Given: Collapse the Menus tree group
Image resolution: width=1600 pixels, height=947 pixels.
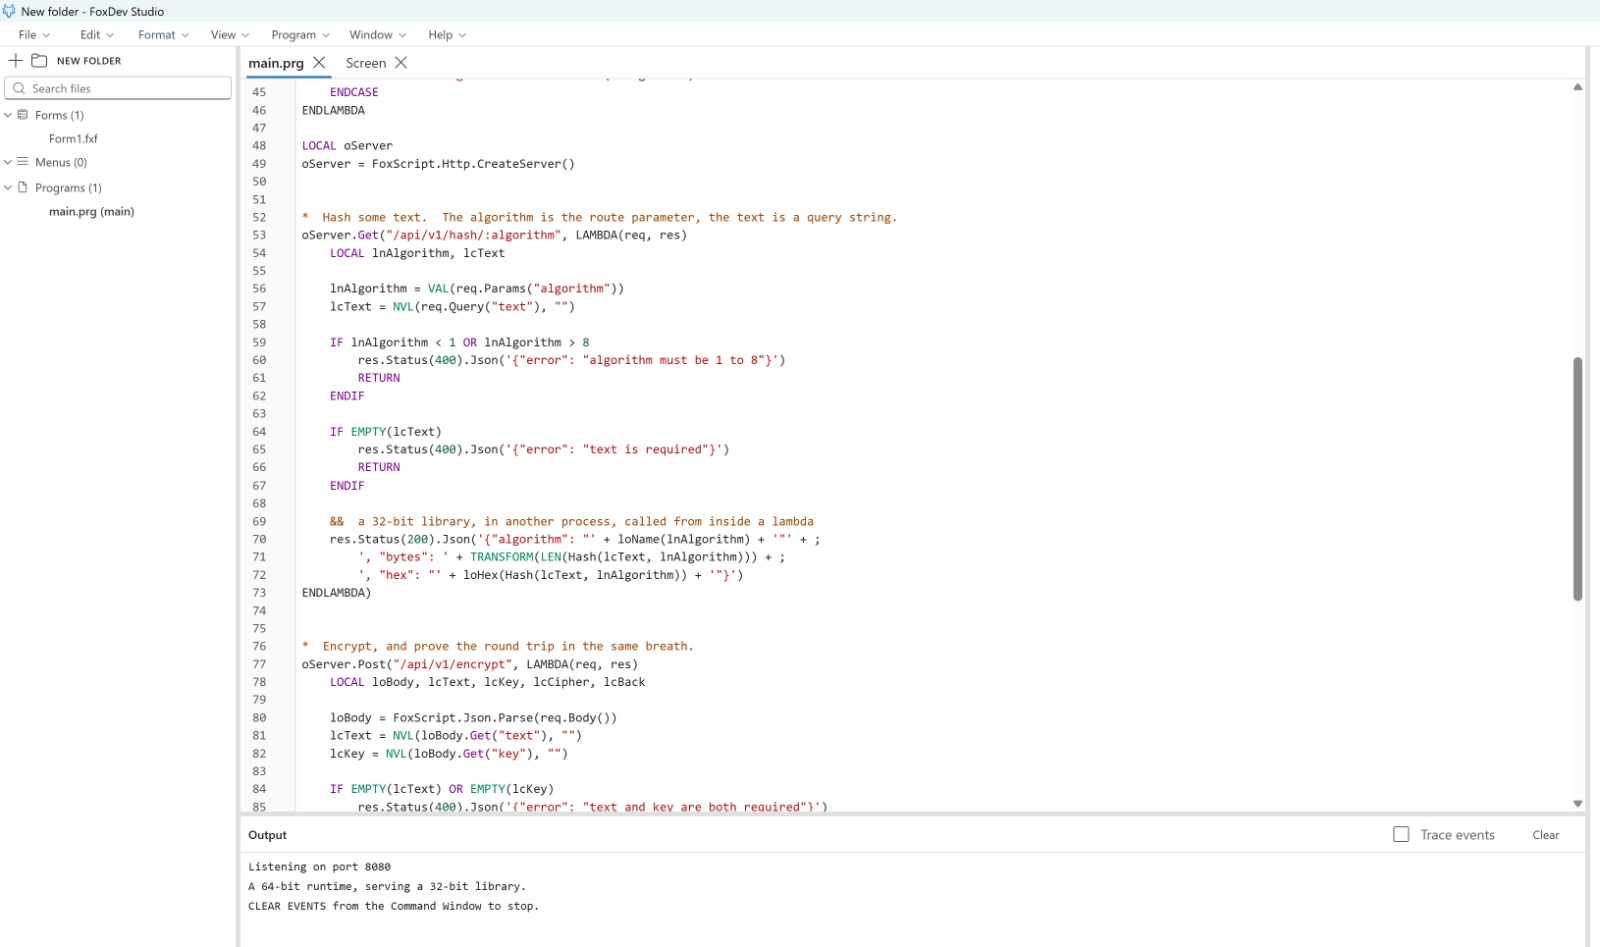Looking at the screenshot, I should click(8, 161).
